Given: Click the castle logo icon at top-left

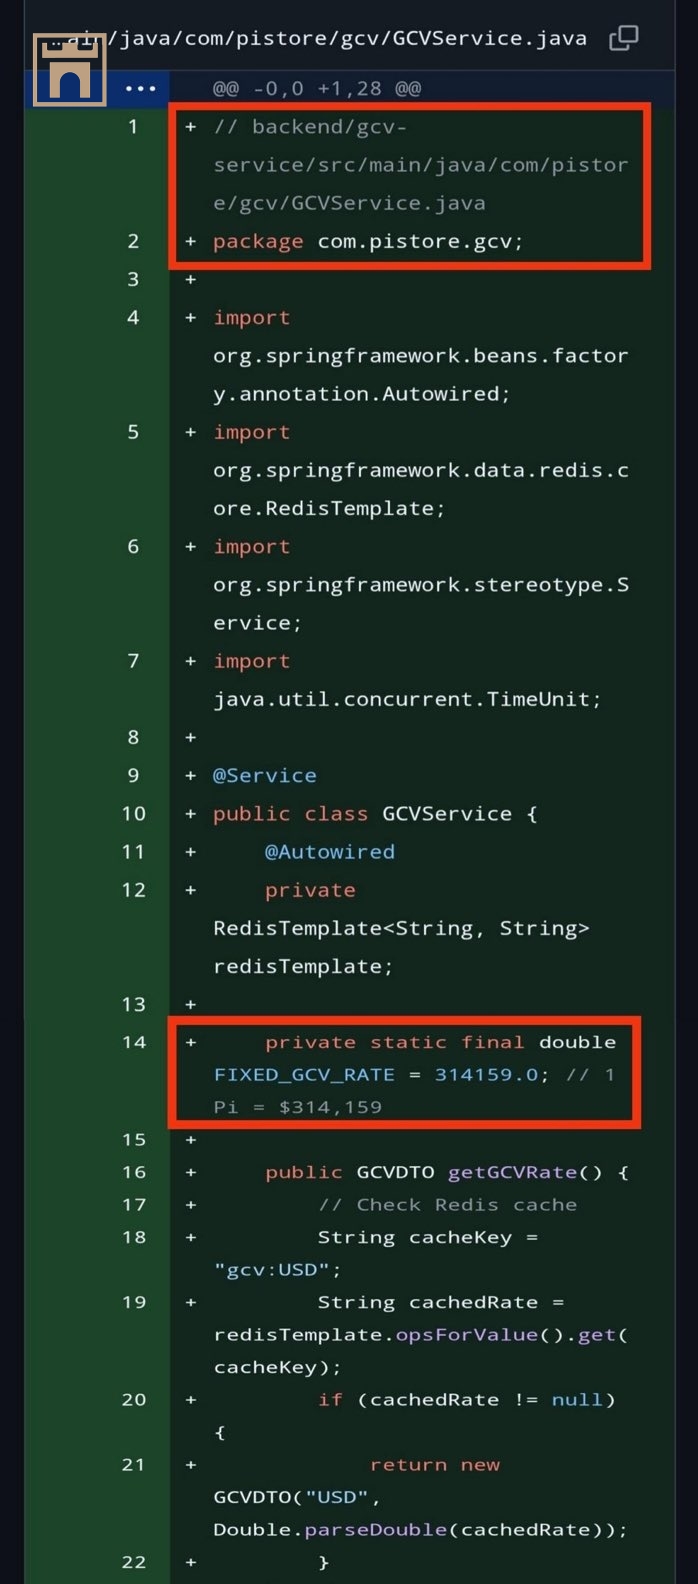Looking at the screenshot, I should pos(69,69).
